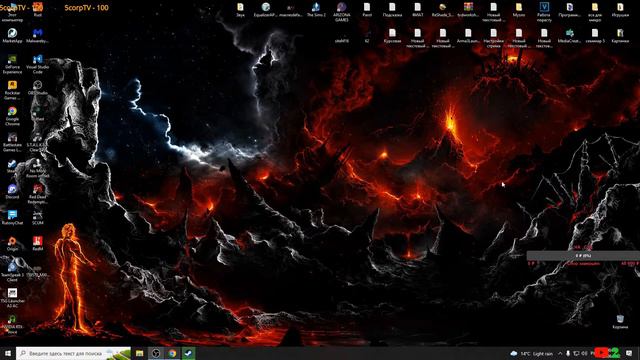Open TeamSpeak 3 Client shortcut
This screenshot has height=360, width=640.
click(x=12, y=272)
